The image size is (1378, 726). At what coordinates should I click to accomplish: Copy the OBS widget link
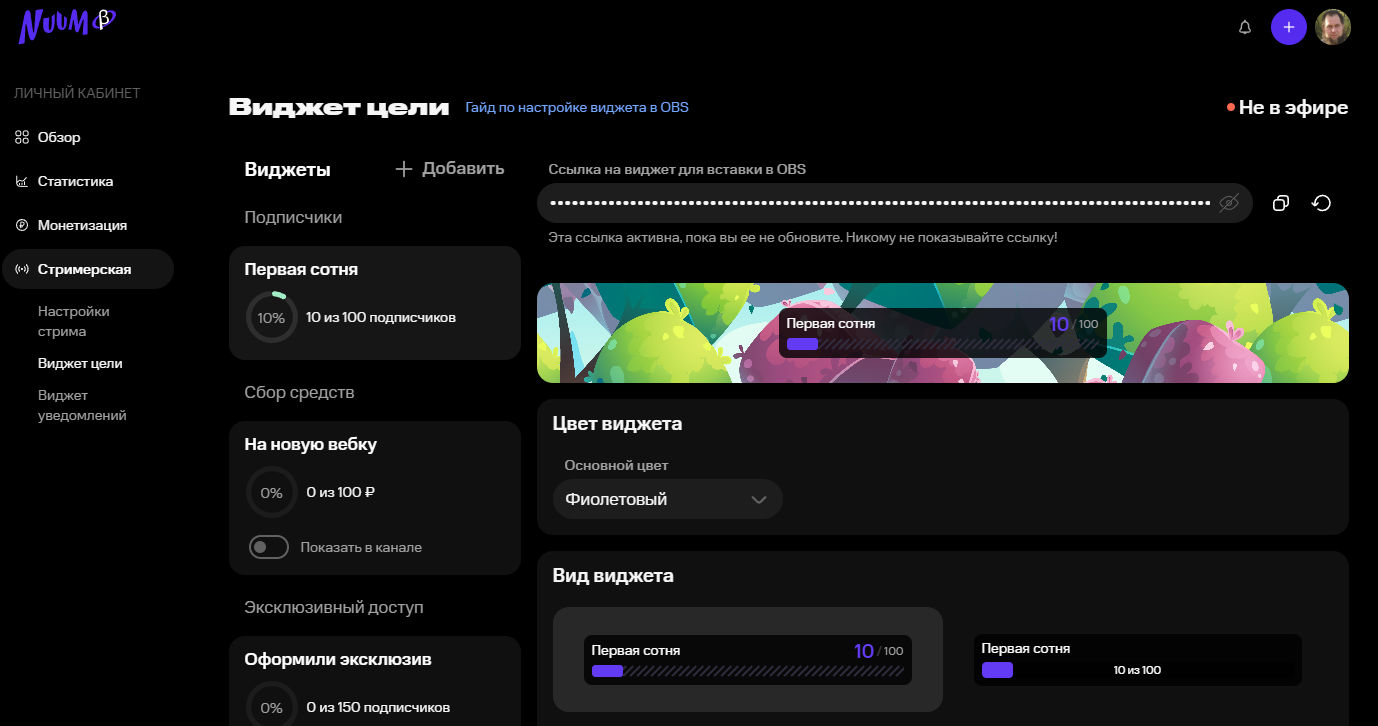click(1280, 203)
